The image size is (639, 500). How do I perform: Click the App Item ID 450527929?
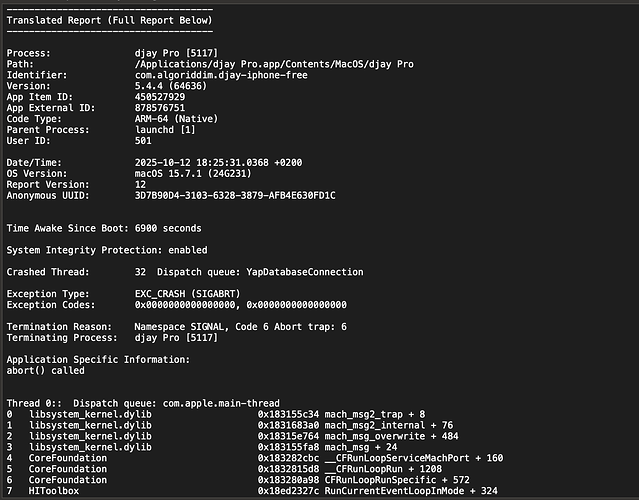coord(163,97)
